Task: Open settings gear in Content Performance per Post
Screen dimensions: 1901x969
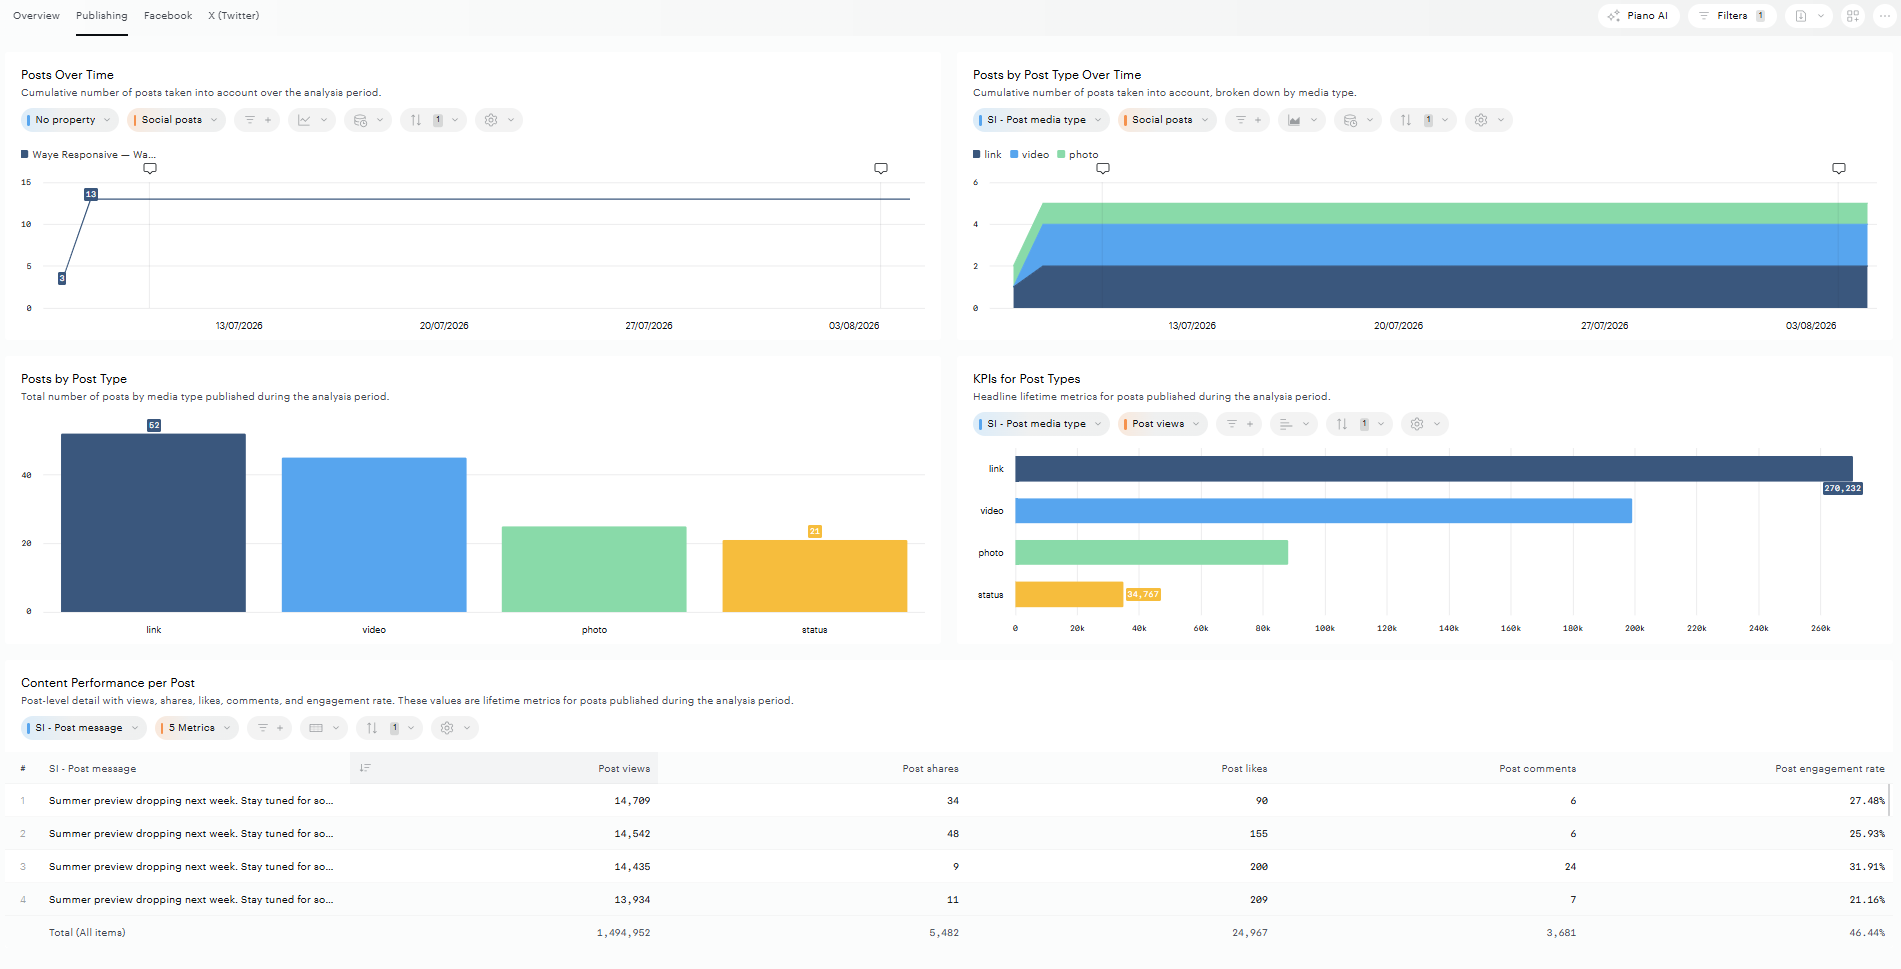Action: pyautogui.click(x=454, y=728)
